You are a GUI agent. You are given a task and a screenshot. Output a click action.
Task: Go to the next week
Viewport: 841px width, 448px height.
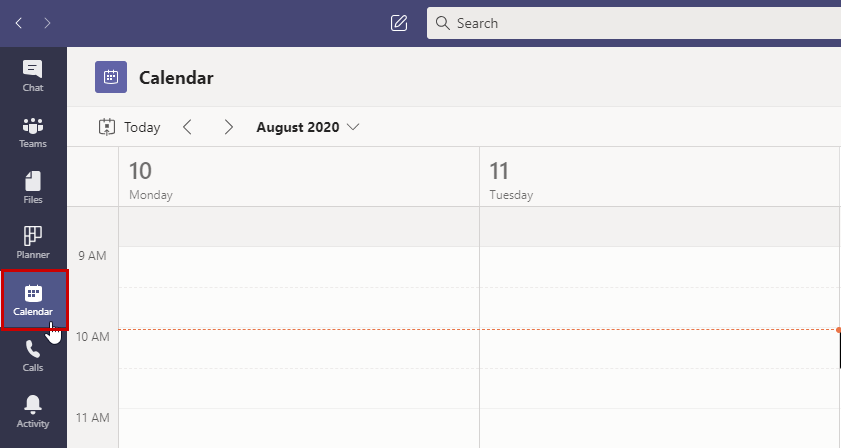click(x=229, y=127)
